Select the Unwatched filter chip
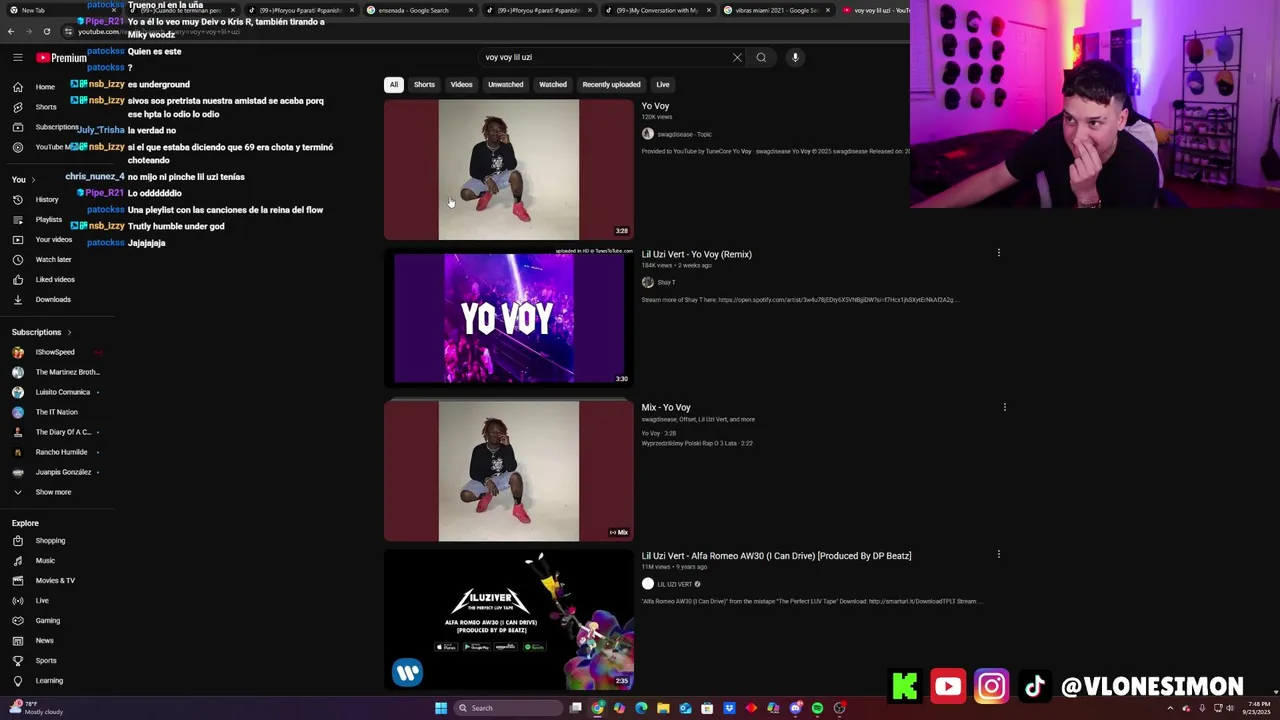Screen dimensions: 1280x720 [505, 84]
